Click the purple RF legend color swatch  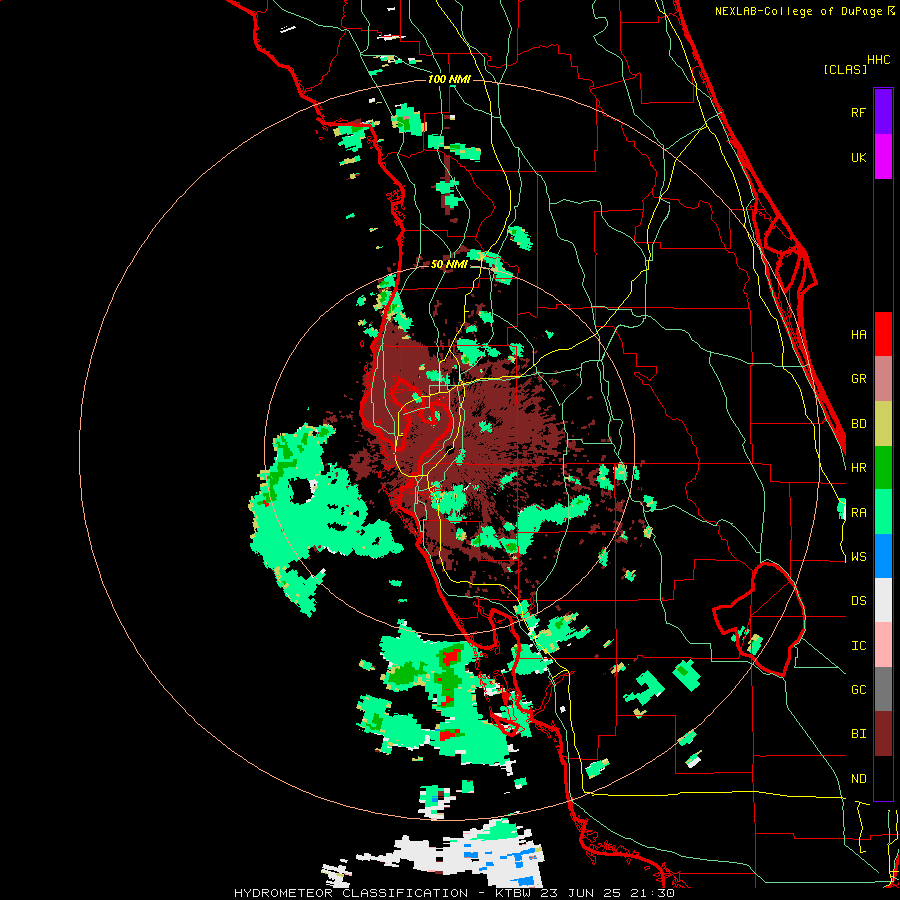(x=883, y=112)
